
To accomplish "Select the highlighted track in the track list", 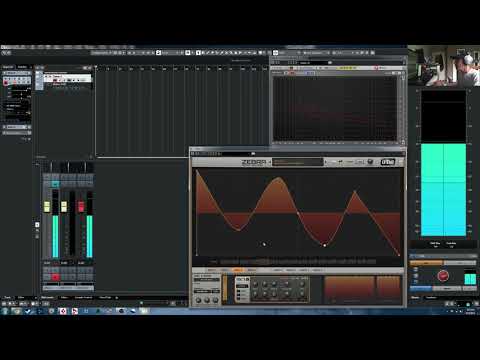I will click(x=68, y=79).
